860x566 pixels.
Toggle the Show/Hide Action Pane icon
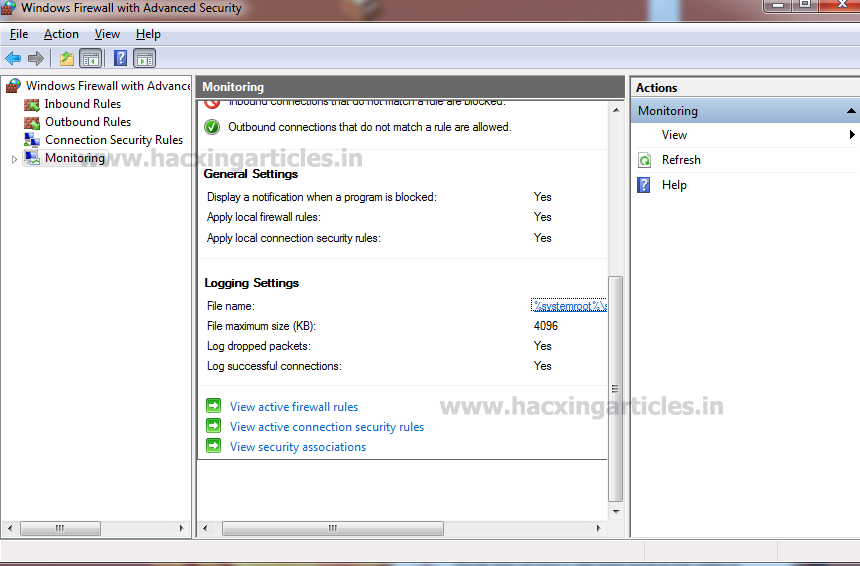tap(145, 58)
